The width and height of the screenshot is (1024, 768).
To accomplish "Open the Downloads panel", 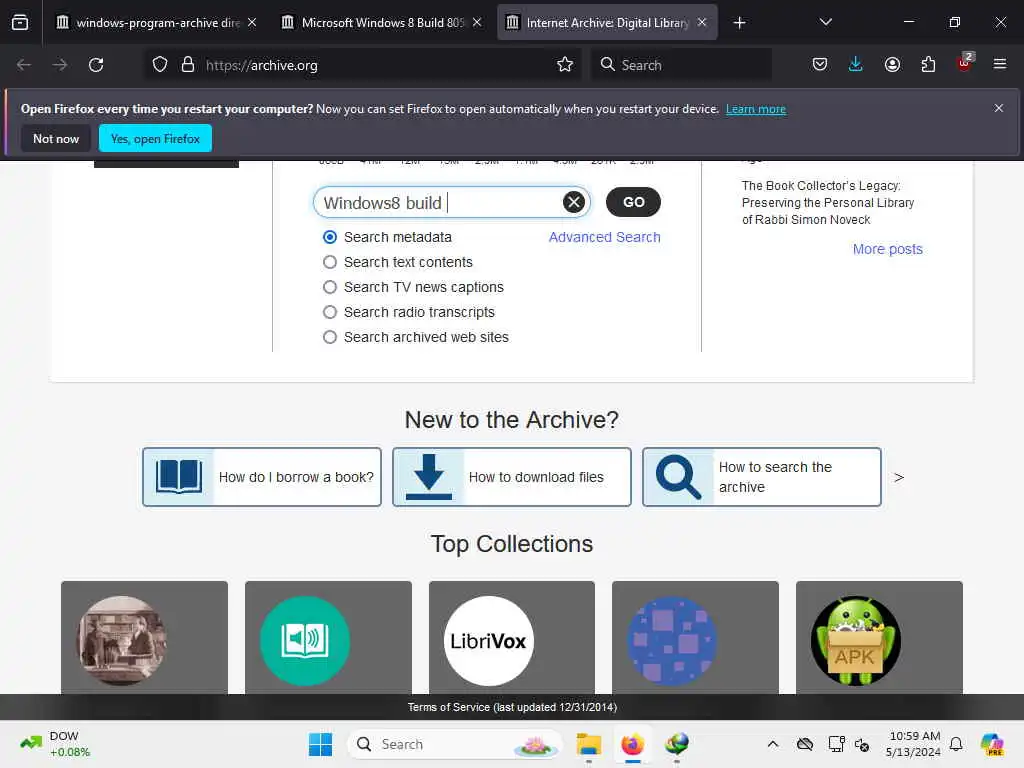I will coord(856,65).
